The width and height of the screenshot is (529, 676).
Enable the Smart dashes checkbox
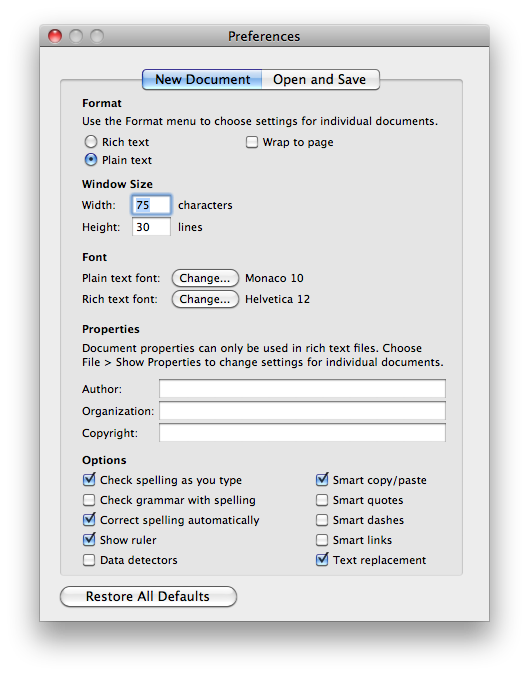tap(322, 520)
